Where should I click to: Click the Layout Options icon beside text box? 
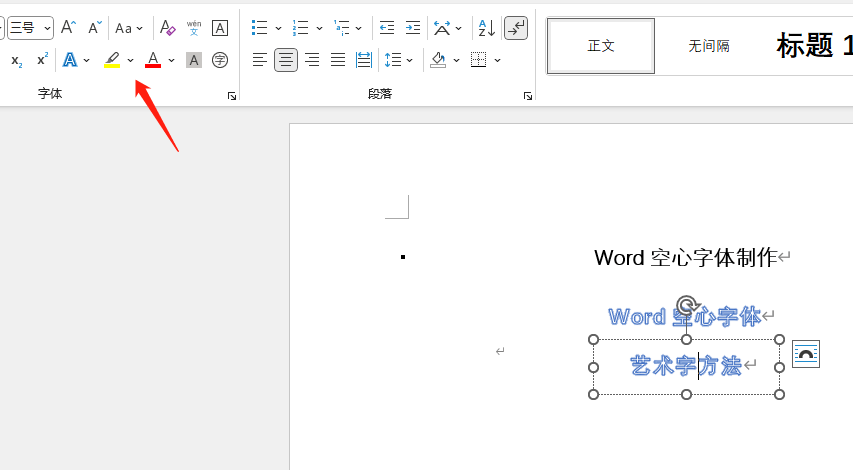pyautogui.click(x=806, y=354)
